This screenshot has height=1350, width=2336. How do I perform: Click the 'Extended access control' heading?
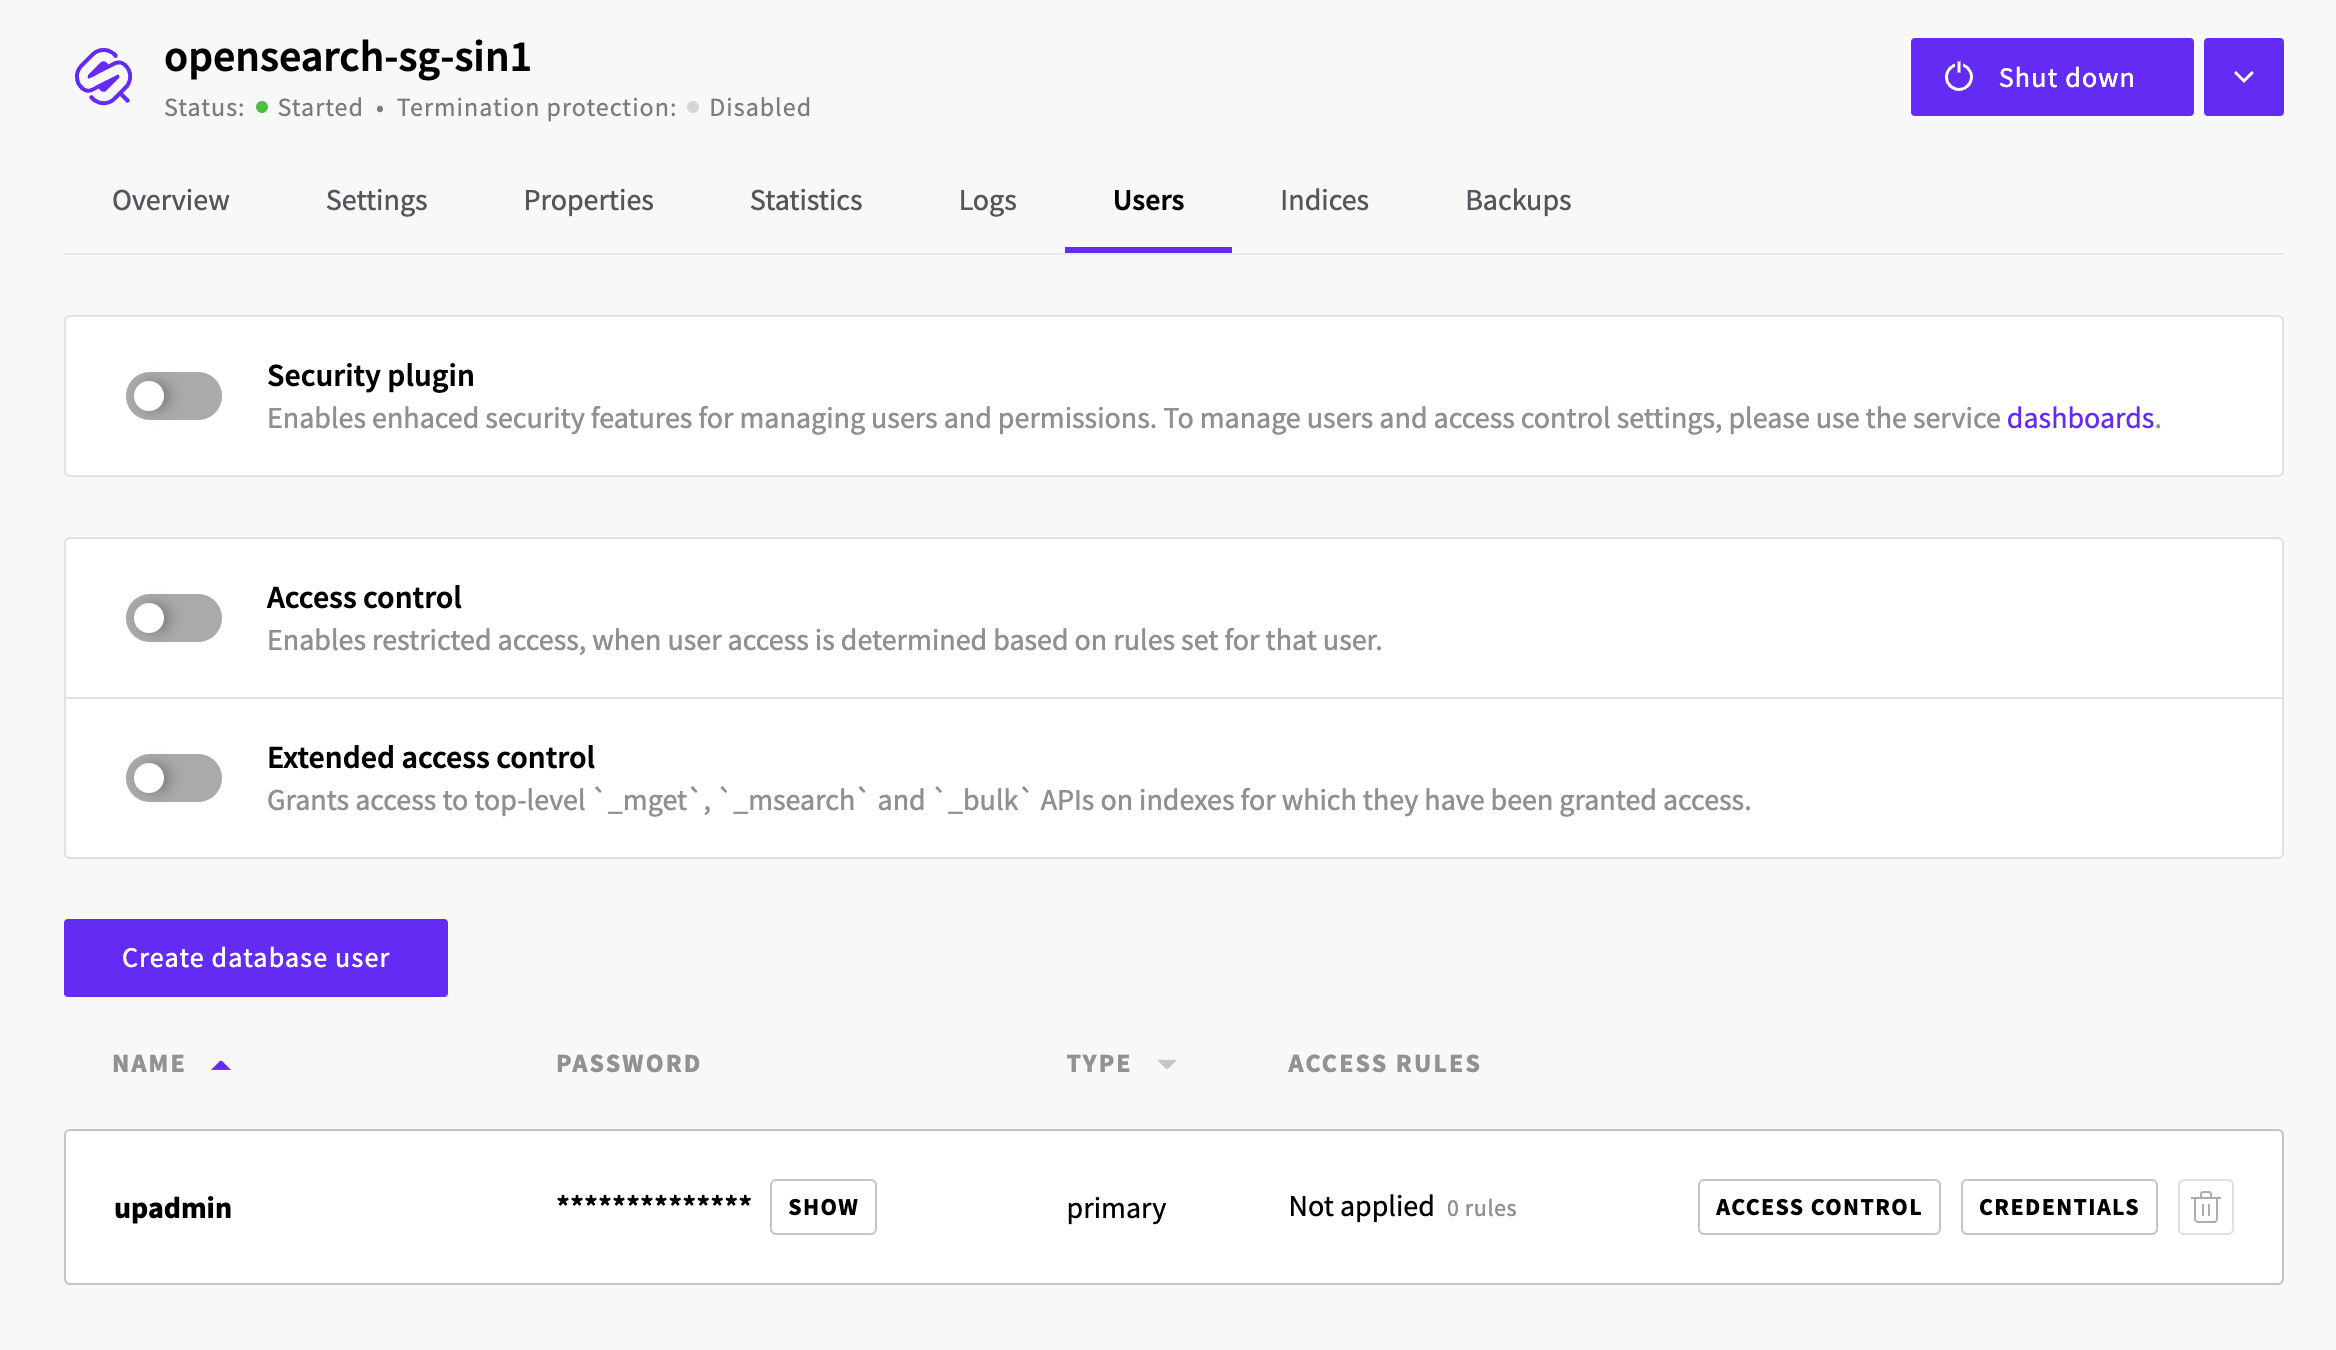[431, 758]
